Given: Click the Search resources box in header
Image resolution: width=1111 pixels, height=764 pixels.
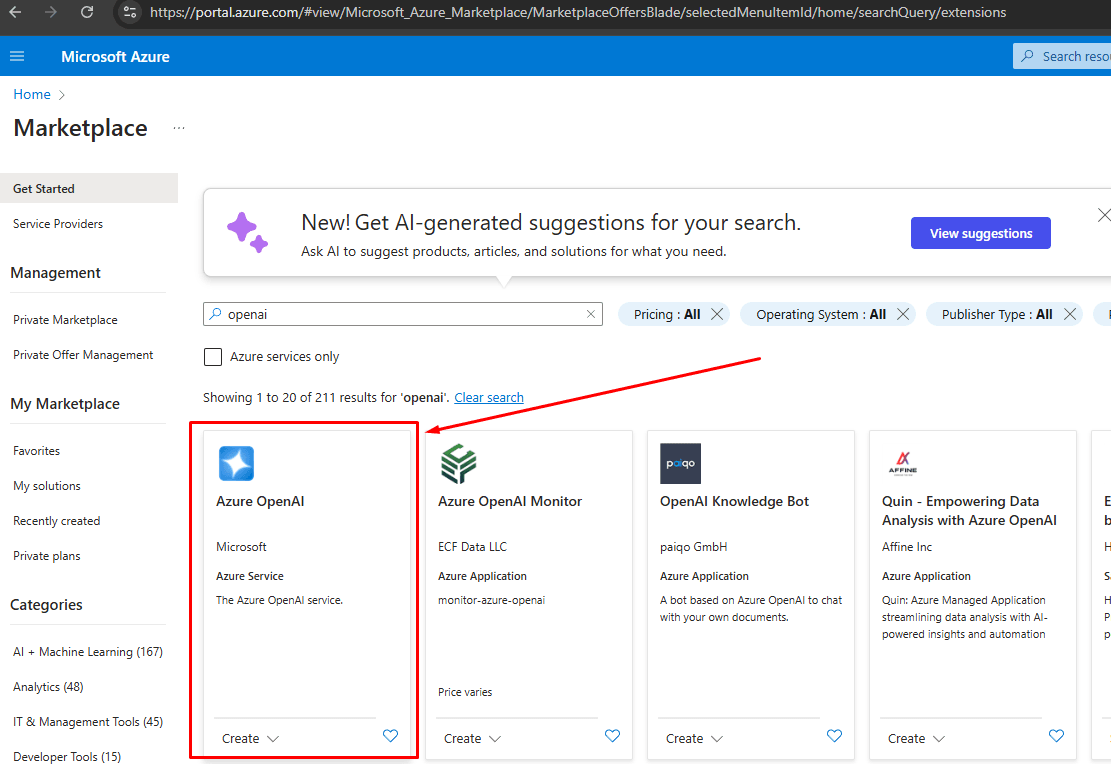Looking at the screenshot, I should coord(1062,56).
